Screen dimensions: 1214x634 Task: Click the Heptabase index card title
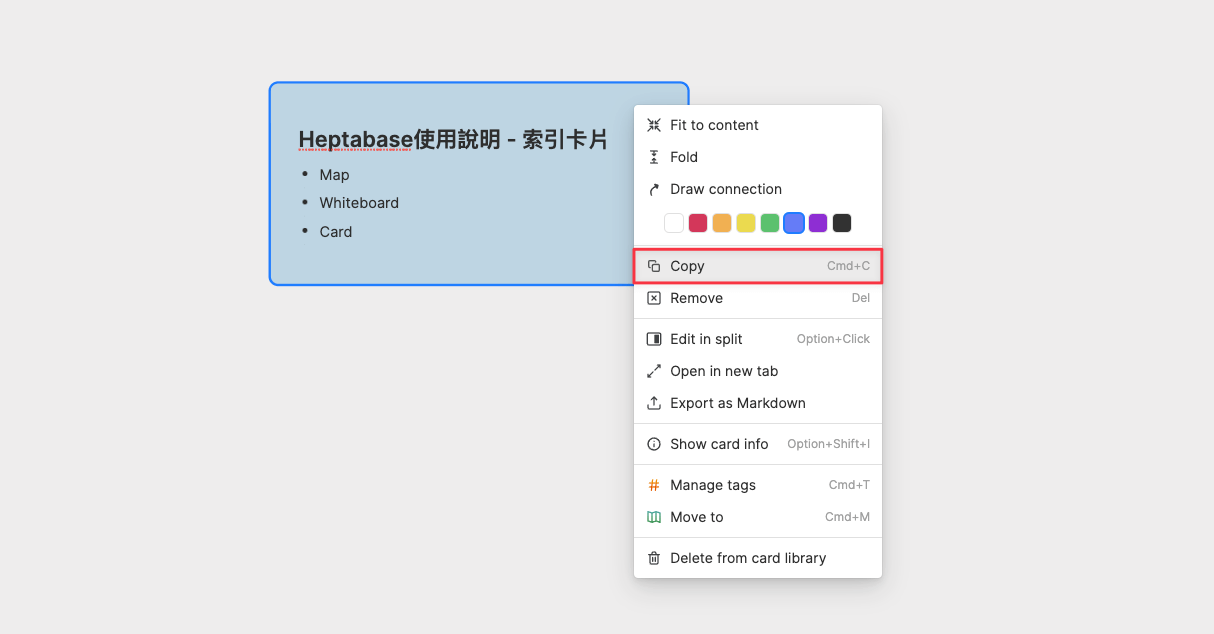coord(454,139)
